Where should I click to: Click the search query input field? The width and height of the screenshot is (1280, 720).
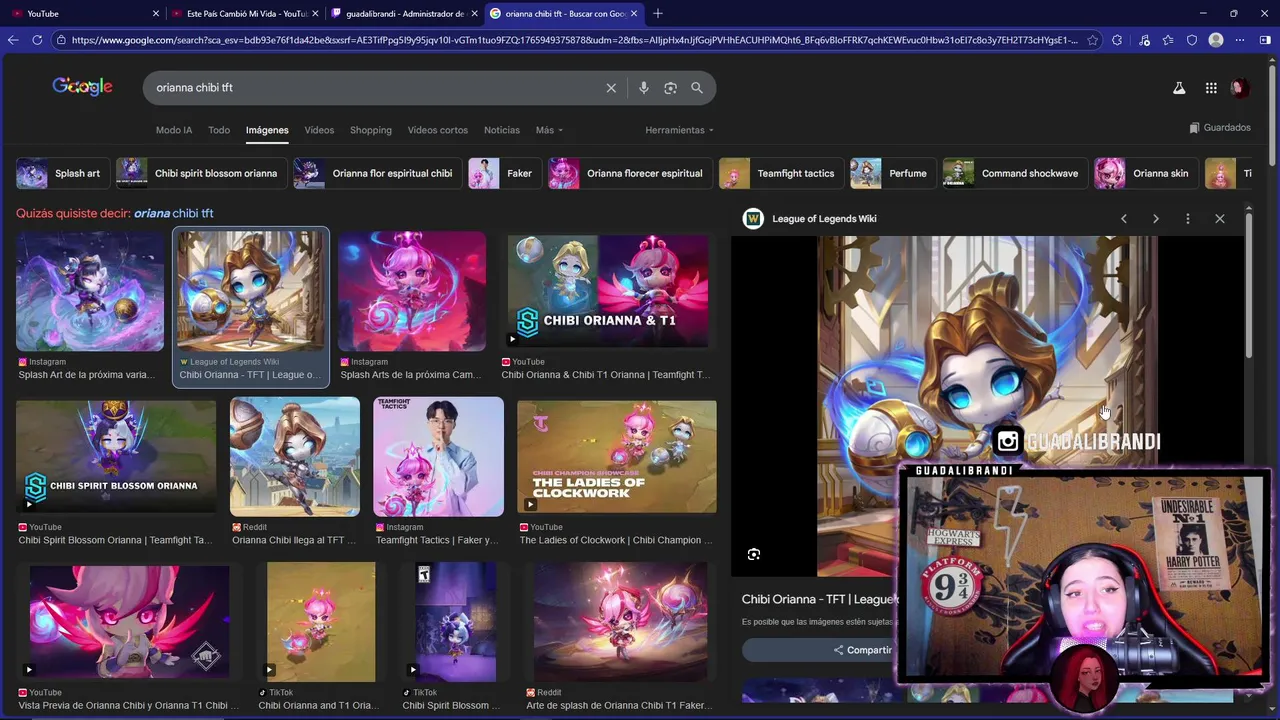click(x=375, y=88)
